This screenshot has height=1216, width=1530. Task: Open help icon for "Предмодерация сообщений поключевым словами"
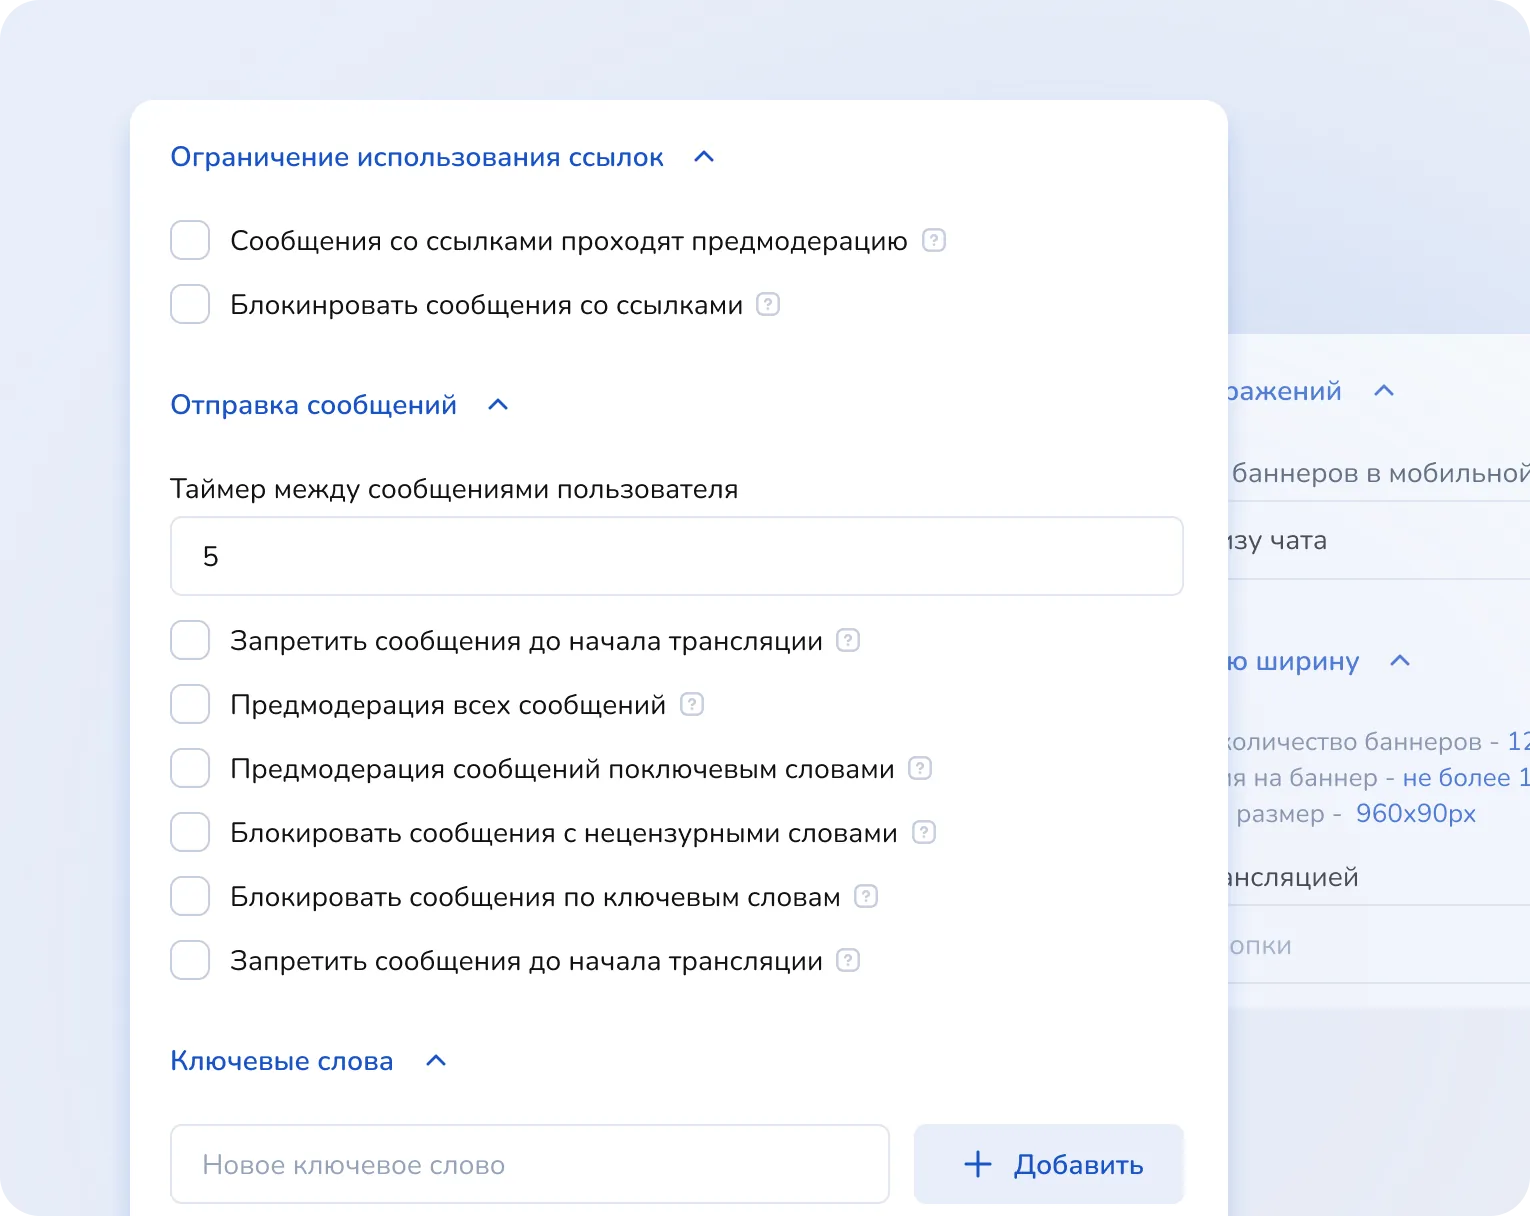click(921, 768)
